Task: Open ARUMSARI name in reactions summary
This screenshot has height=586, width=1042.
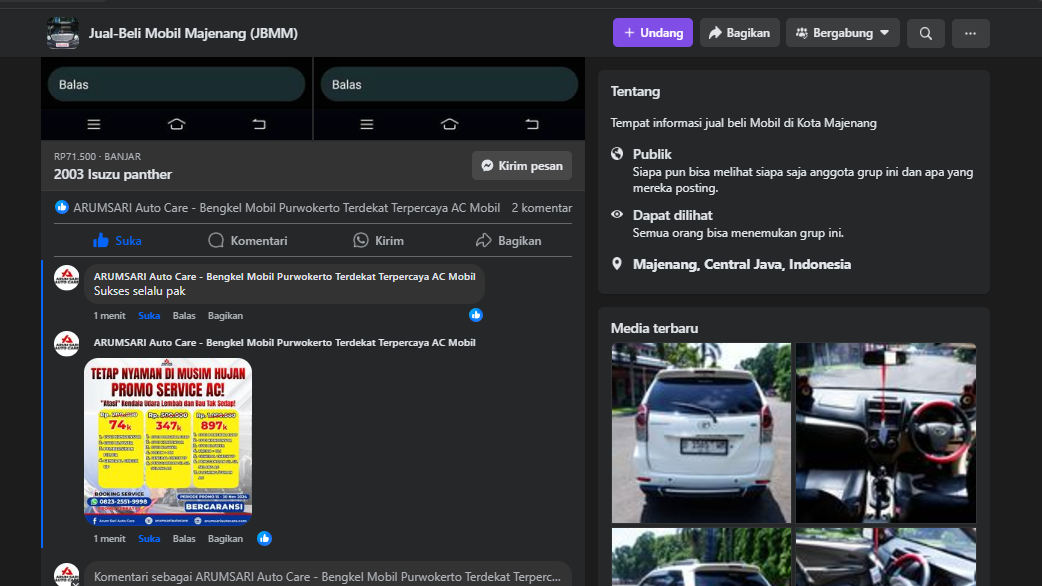Action: [286, 208]
